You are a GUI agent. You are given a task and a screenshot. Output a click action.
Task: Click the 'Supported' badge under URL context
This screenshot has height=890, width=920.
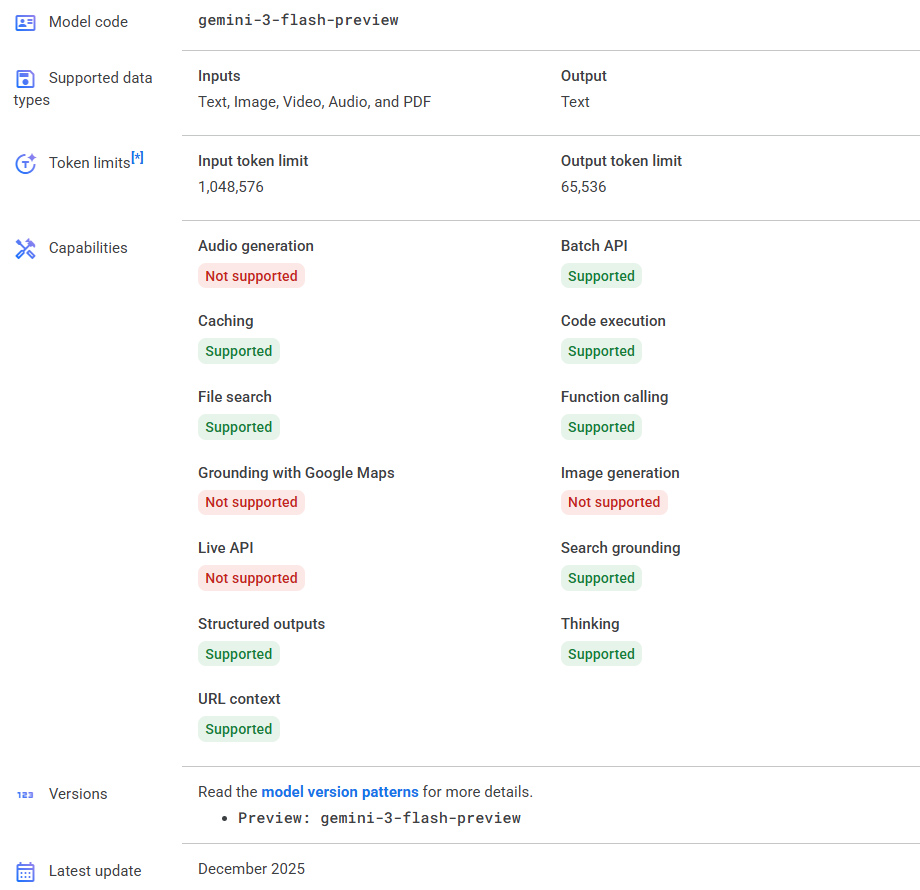[x=239, y=729]
